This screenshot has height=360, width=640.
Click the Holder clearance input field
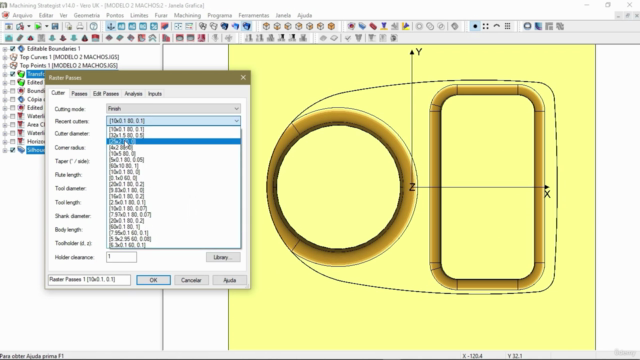122,257
